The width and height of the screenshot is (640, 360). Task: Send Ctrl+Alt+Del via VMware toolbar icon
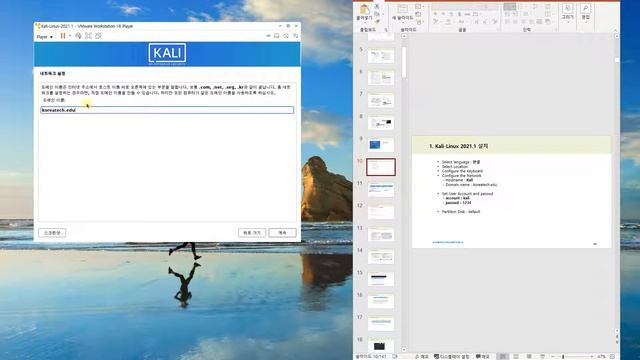78,36
